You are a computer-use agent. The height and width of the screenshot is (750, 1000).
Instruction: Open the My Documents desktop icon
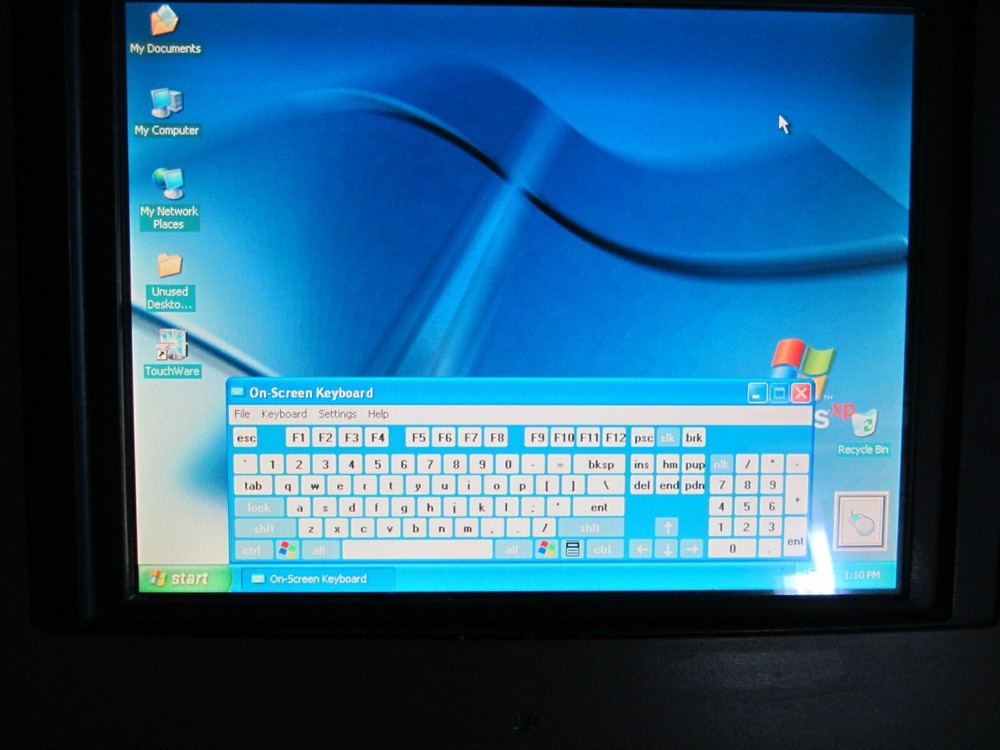165,31
